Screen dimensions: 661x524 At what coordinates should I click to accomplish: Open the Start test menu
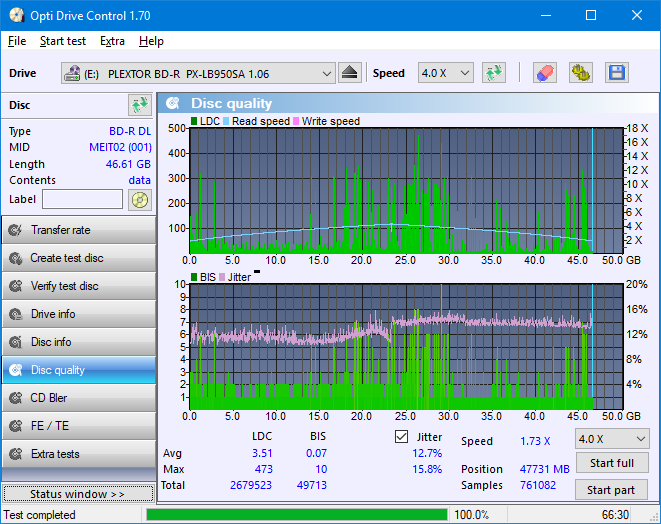click(63, 41)
